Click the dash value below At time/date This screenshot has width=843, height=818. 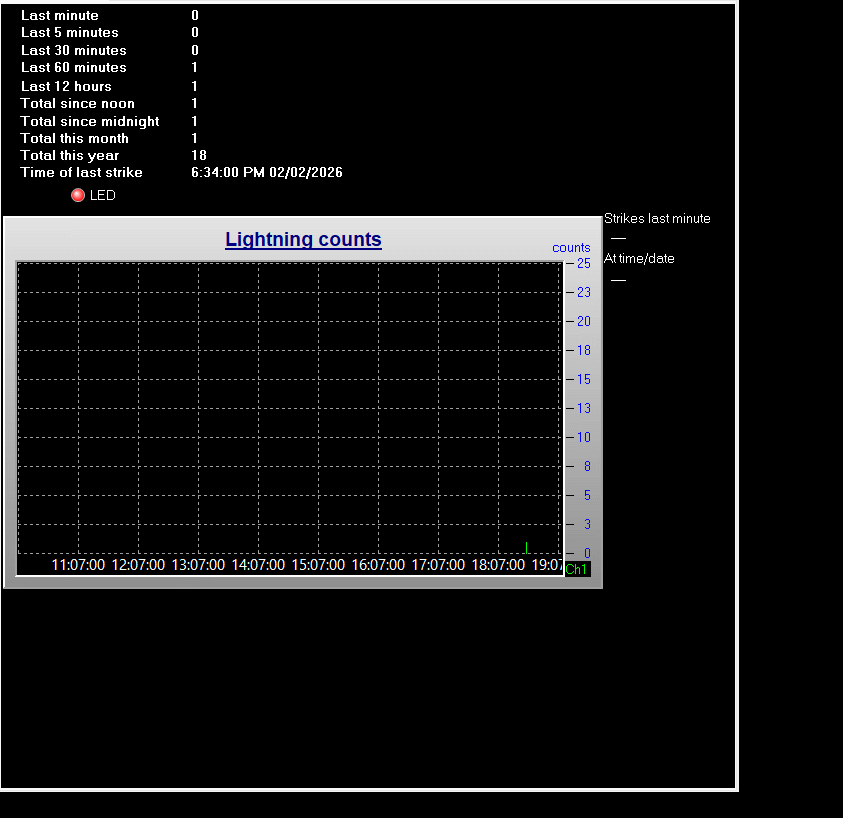click(618, 280)
